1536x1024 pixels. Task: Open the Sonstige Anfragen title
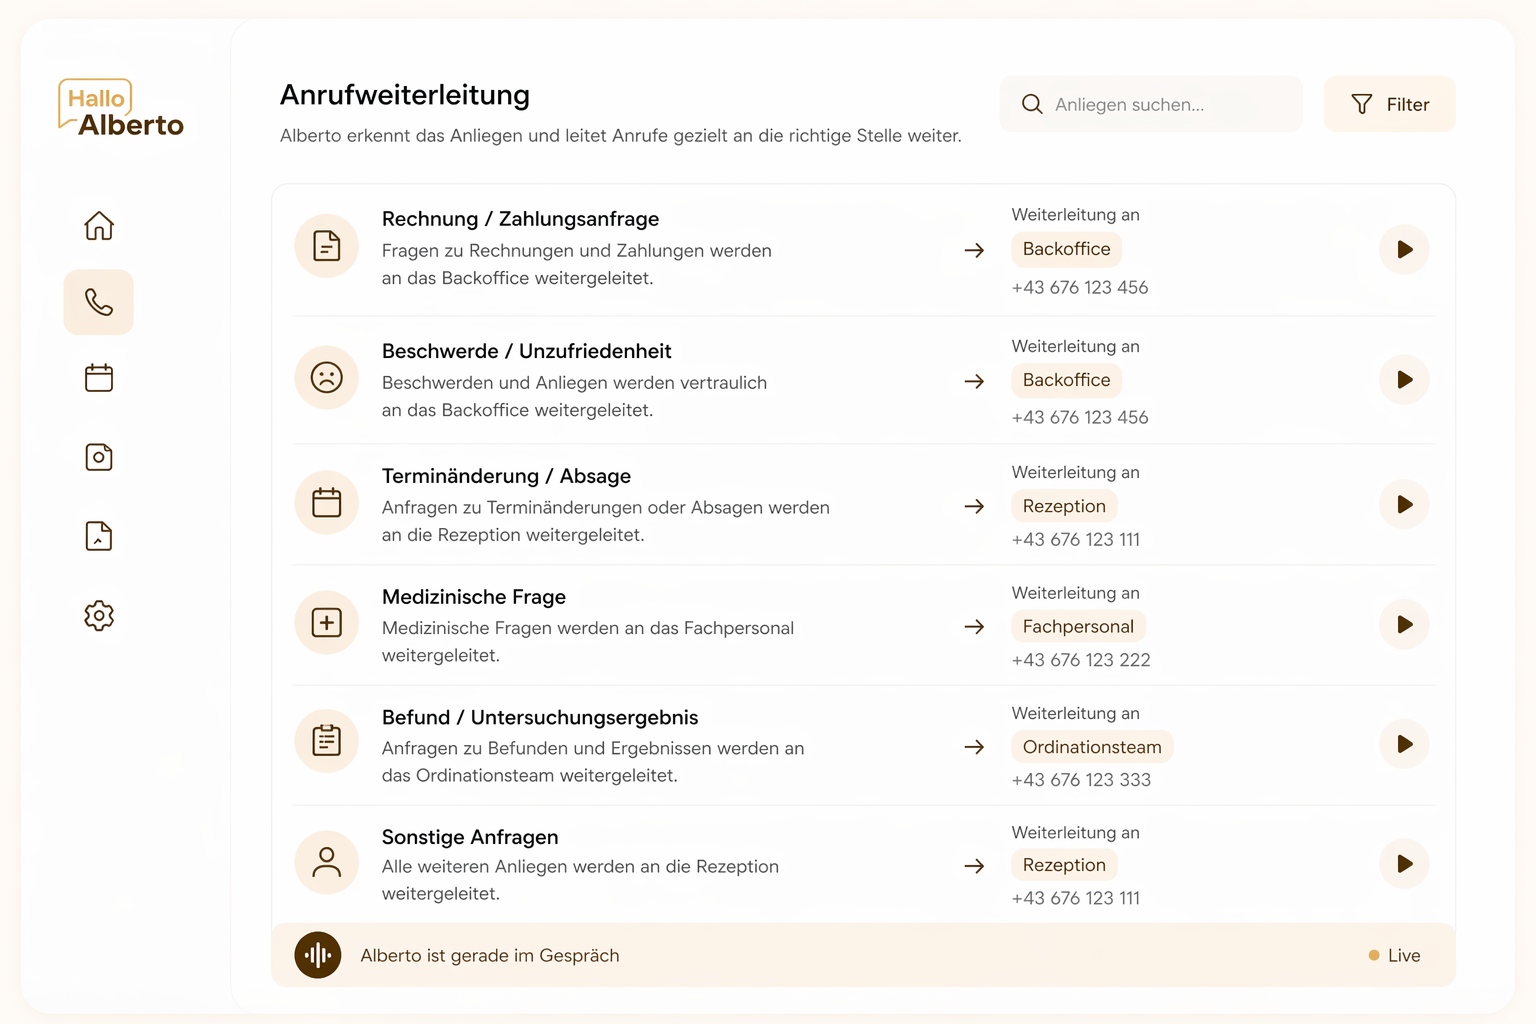[x=470, y=837]
